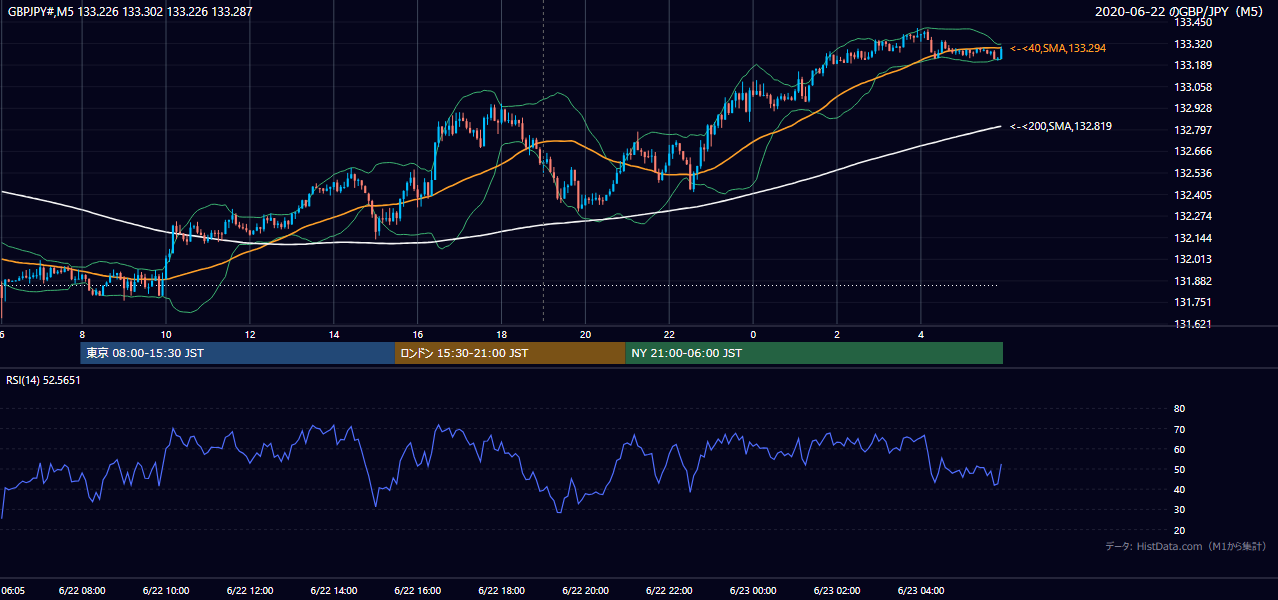Click price scale value 132.144

click(x=1193, y=238)
